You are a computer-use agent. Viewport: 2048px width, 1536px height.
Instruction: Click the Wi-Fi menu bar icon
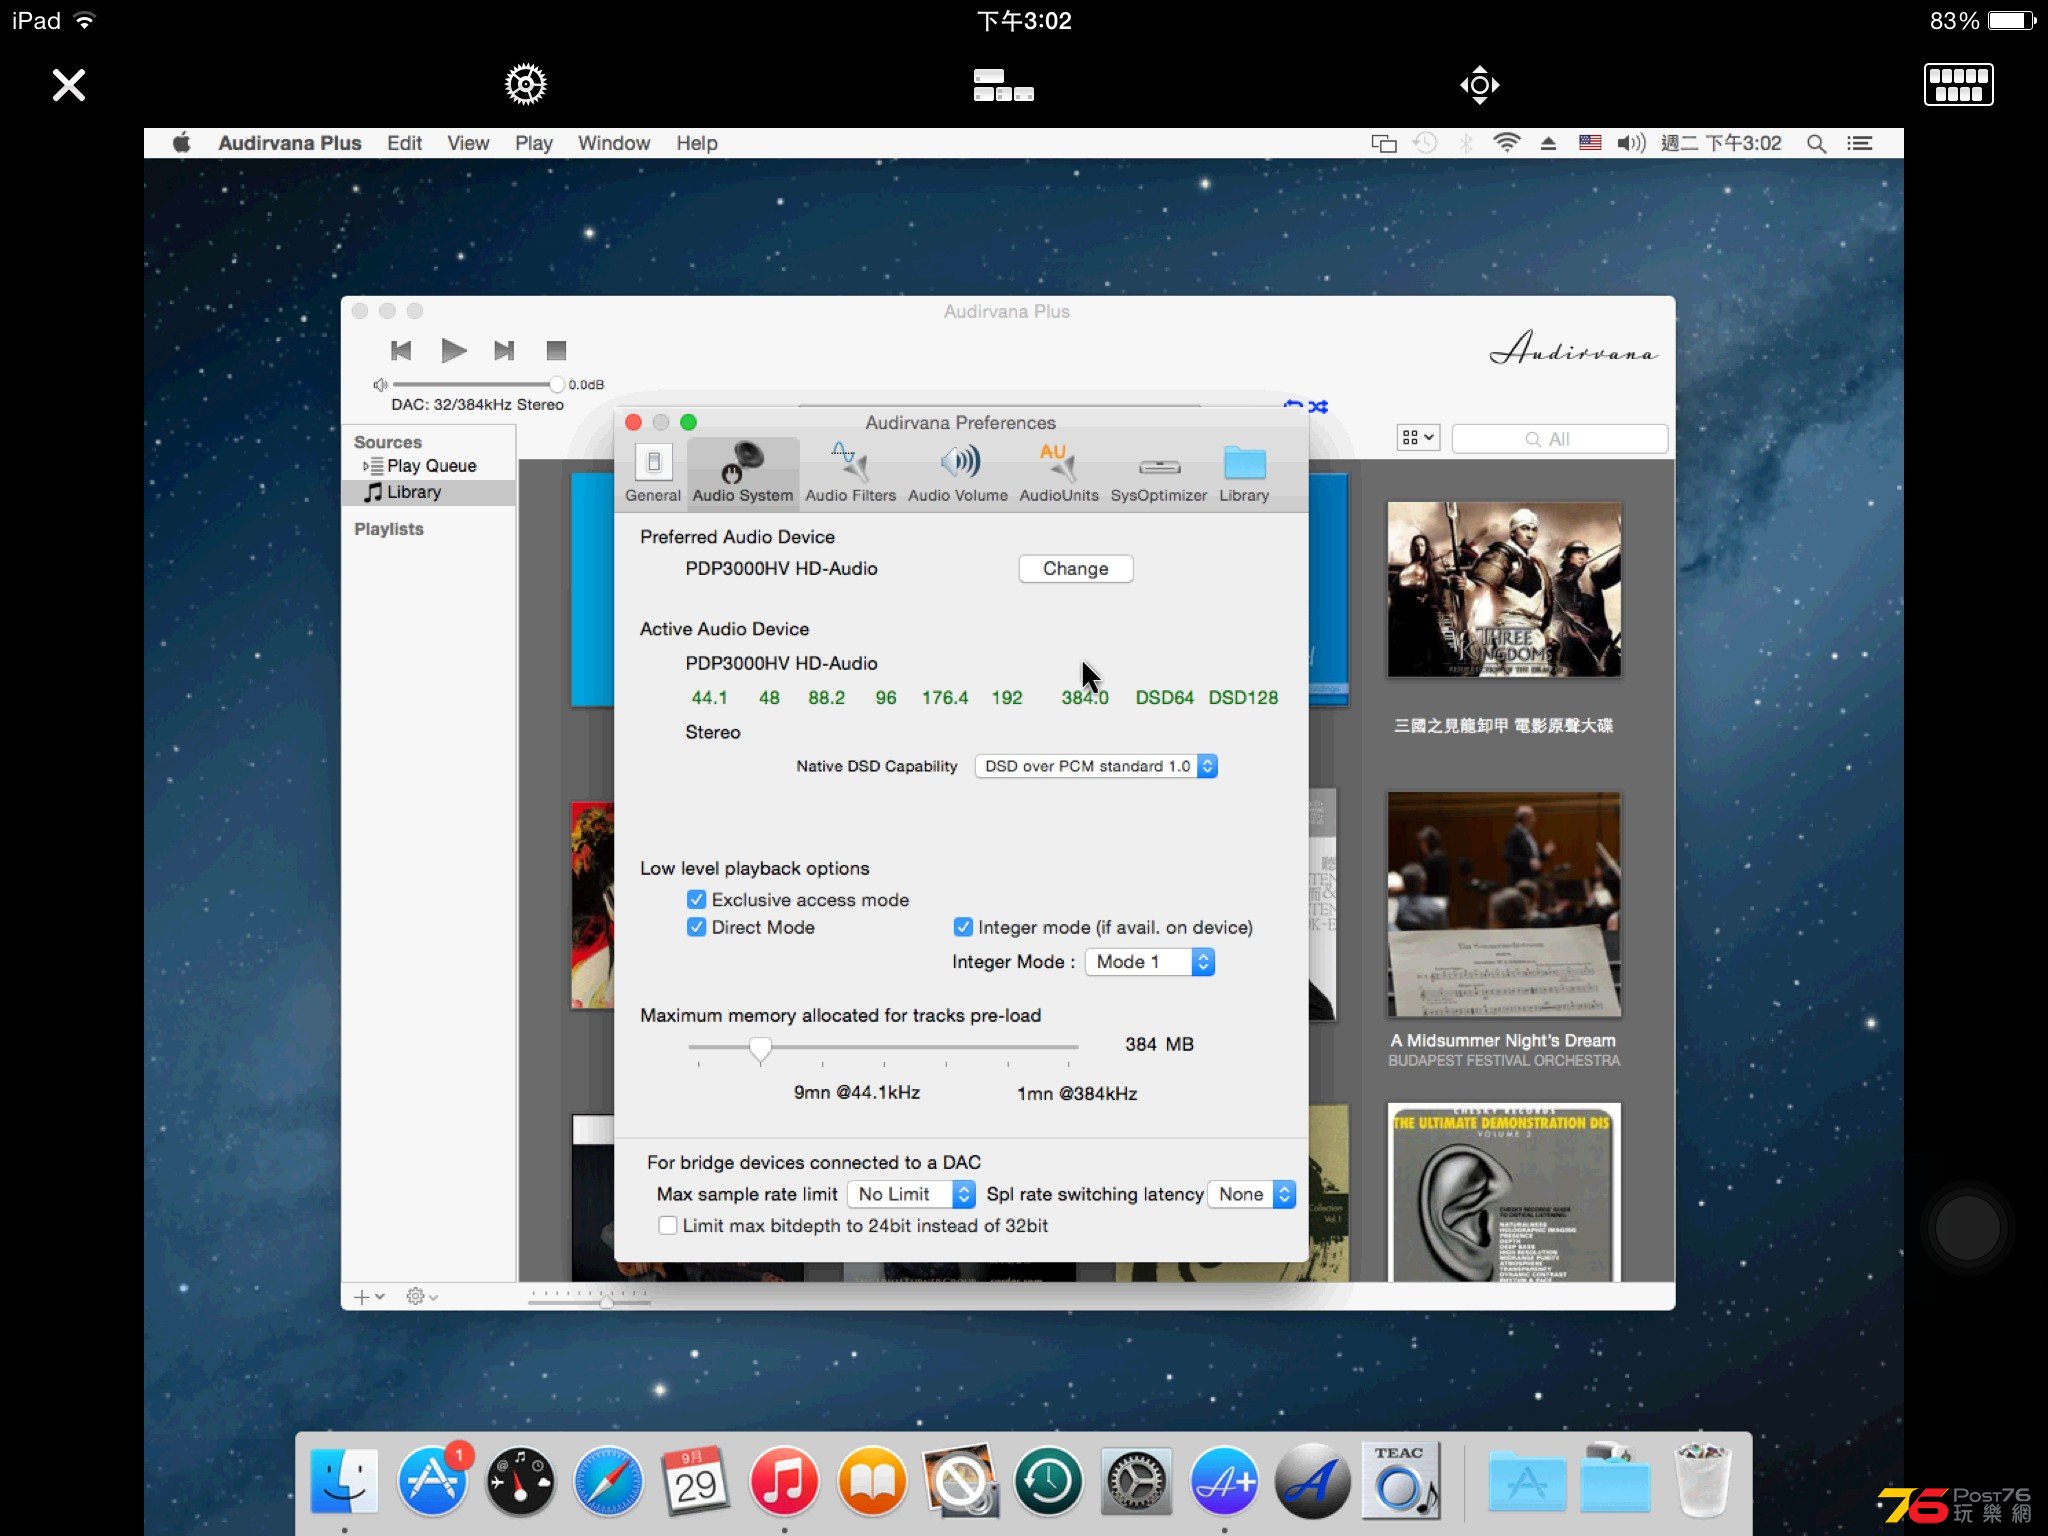coord(1507,143)
